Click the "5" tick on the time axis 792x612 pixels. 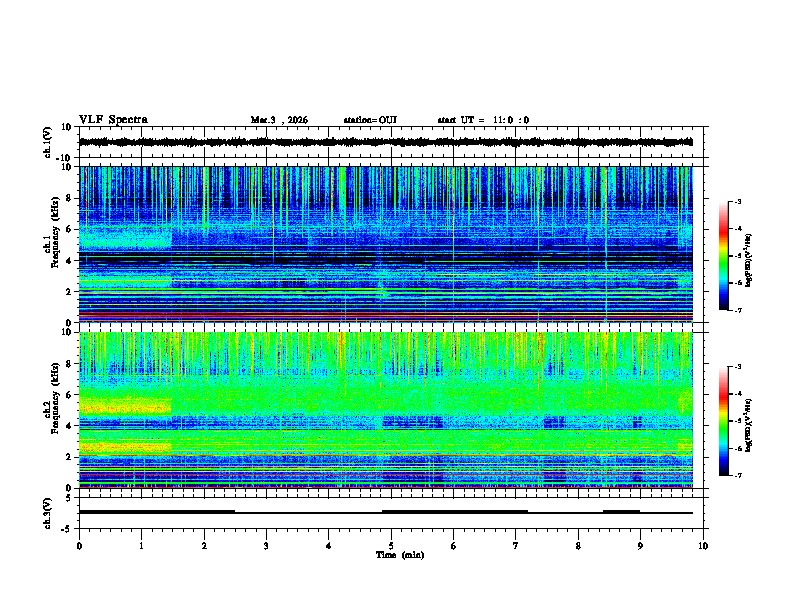click(x=391, y=546)
